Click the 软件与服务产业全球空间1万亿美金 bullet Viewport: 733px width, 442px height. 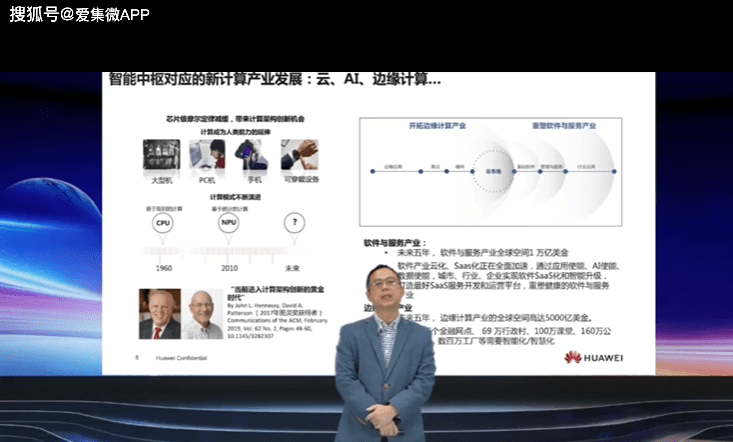(482, 253)
